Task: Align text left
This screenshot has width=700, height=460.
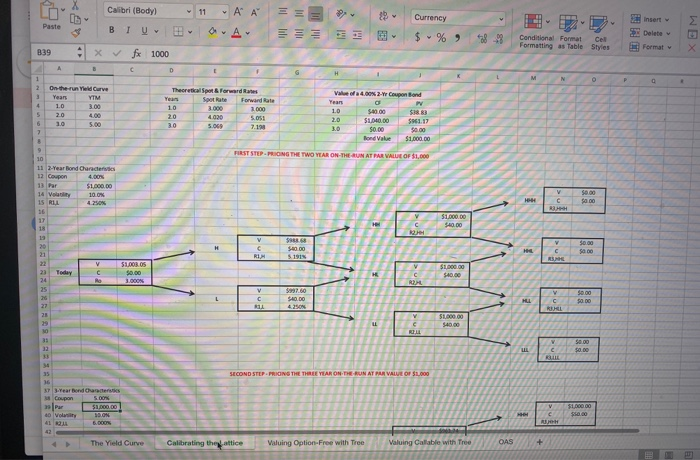Action: click(282, 33)
